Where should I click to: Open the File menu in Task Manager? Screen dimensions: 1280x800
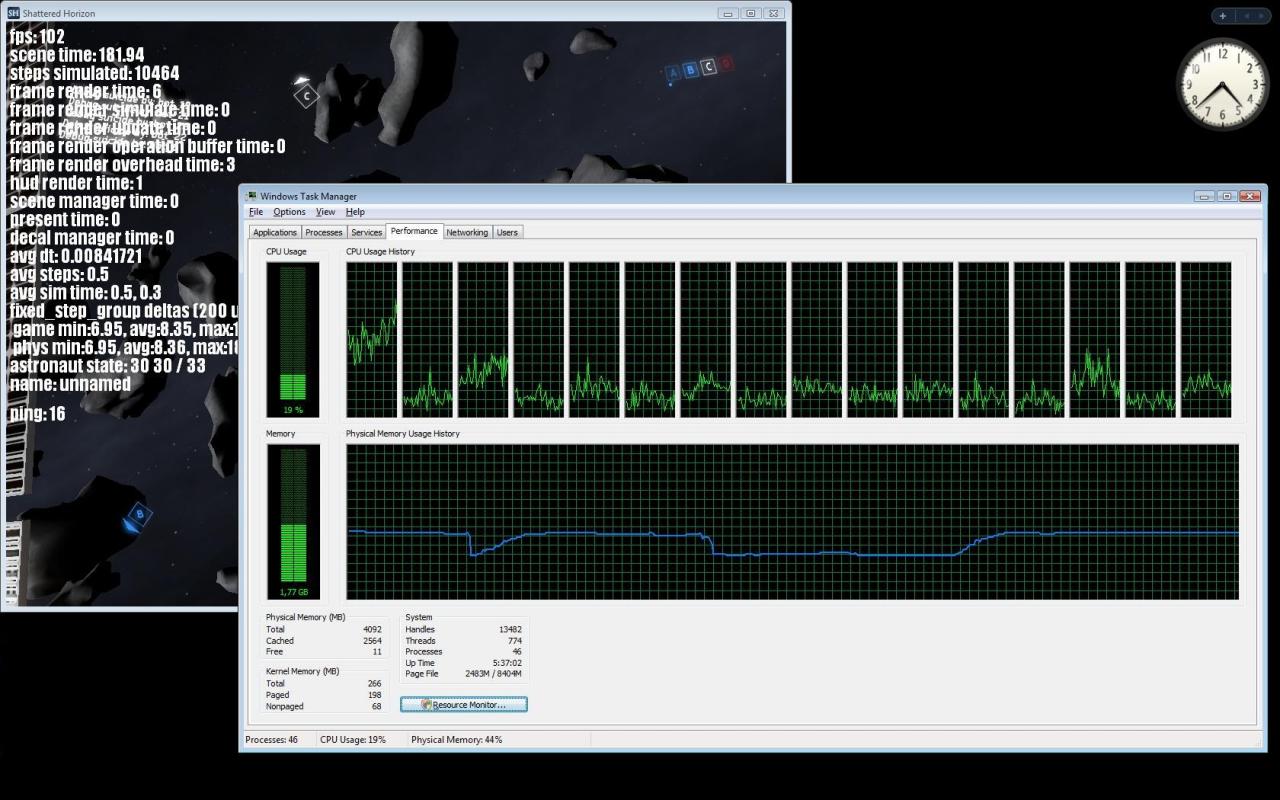pos(256,212)
